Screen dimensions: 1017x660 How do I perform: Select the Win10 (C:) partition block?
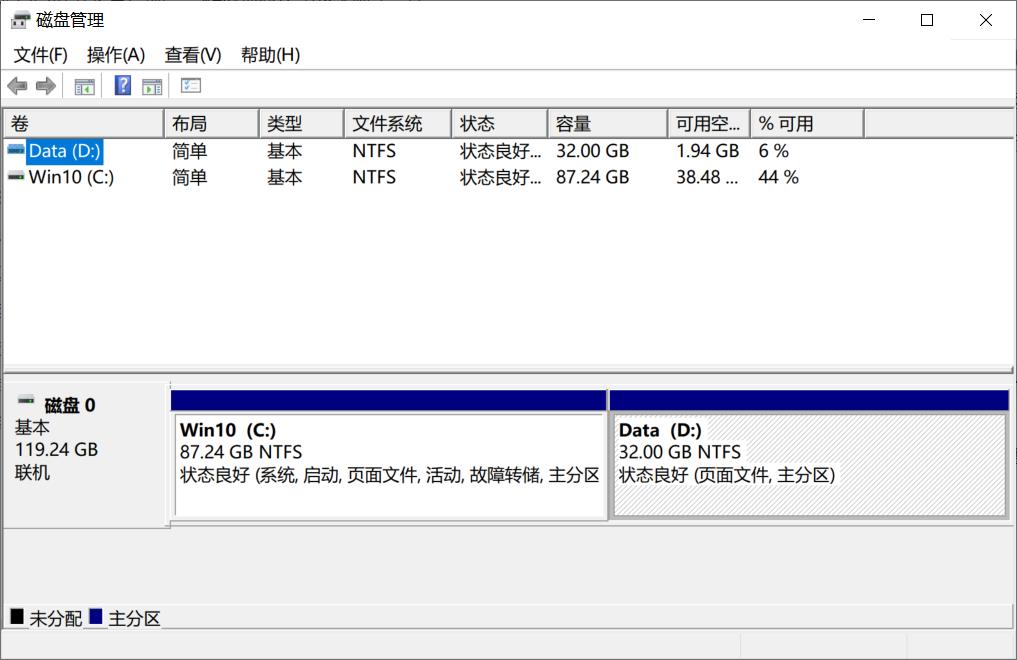click(389, 465)
